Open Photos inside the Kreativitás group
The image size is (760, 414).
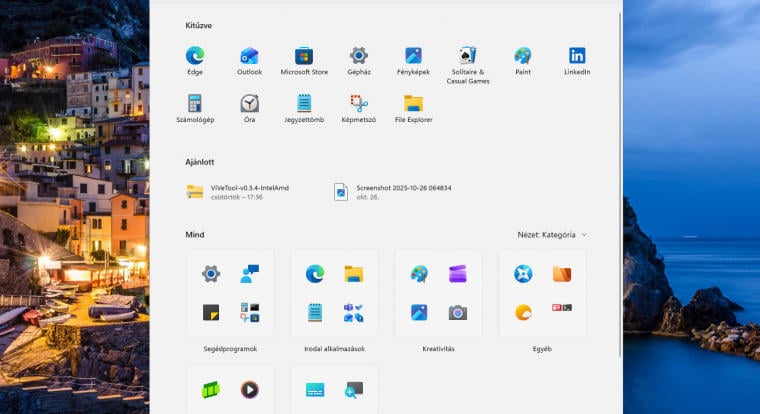click(x=419, y=313)
